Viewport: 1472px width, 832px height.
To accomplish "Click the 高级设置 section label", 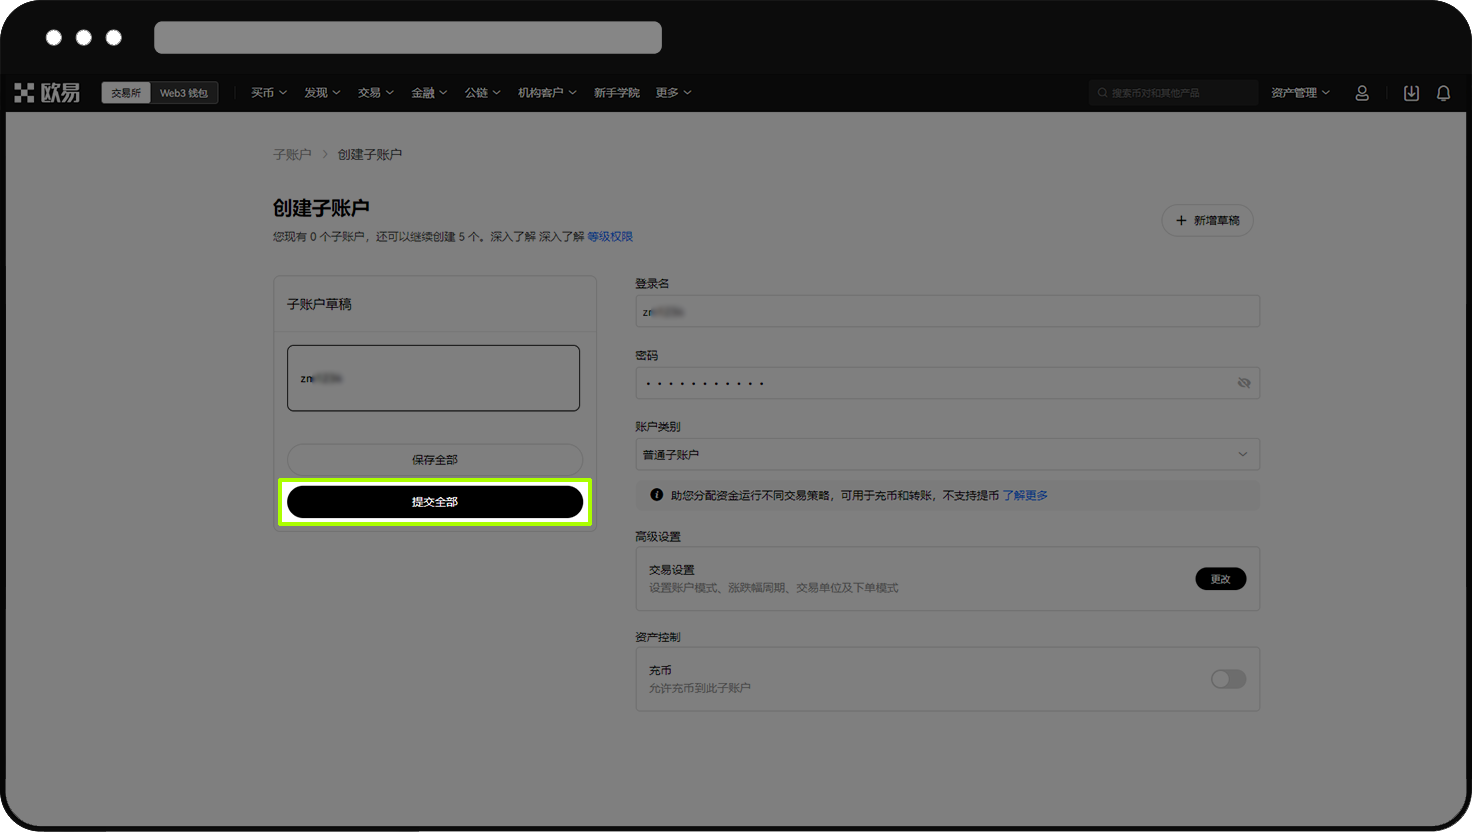I will pos(657,537).
